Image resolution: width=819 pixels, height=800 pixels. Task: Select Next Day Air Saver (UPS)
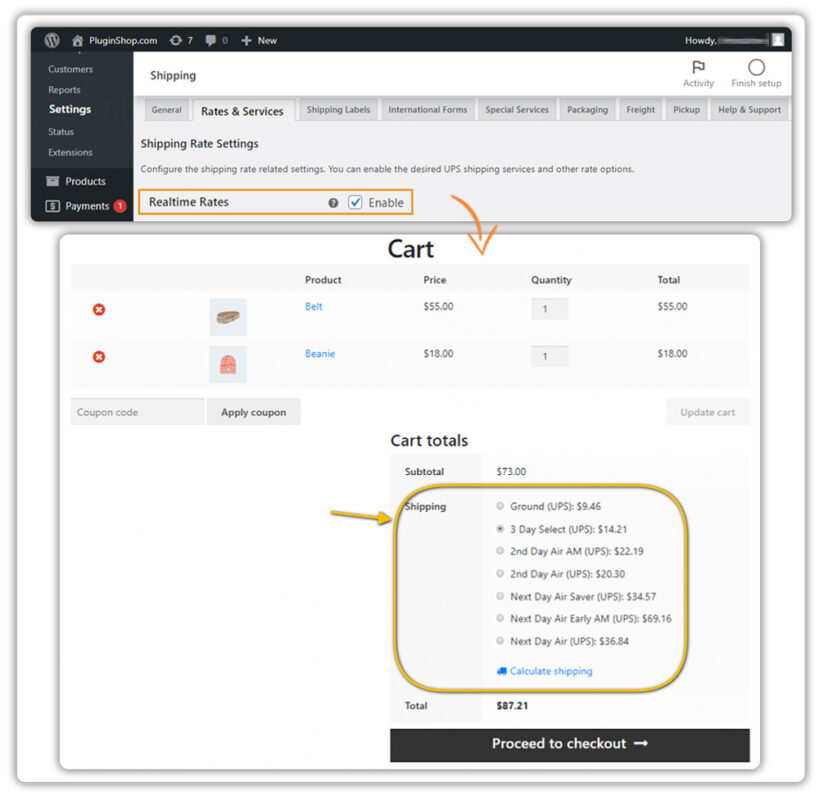pos(500,596)
